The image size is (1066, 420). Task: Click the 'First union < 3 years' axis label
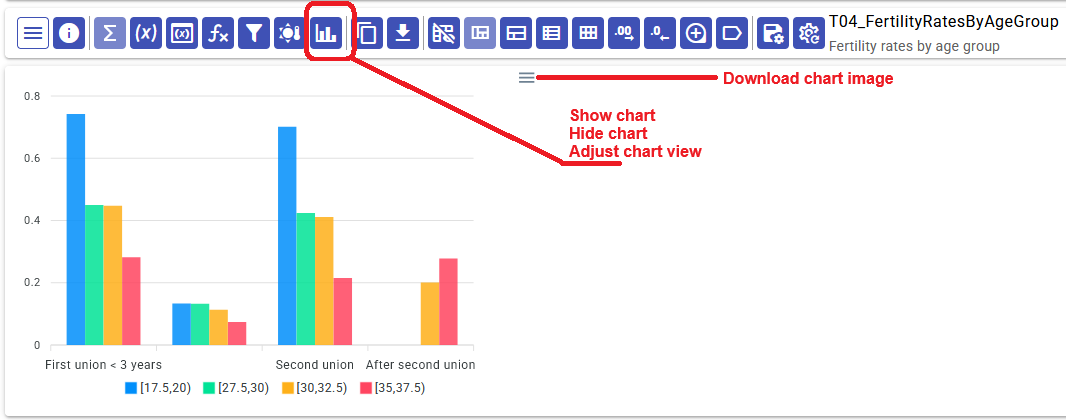[103, 365]
